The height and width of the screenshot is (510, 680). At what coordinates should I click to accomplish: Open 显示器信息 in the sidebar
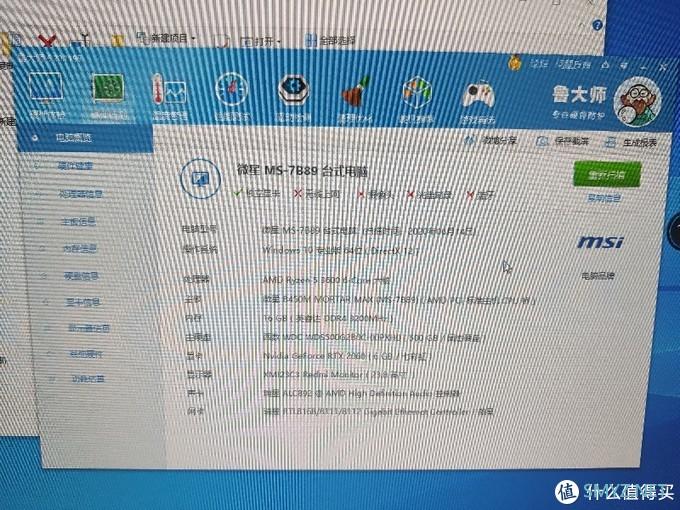pos(88,328)
